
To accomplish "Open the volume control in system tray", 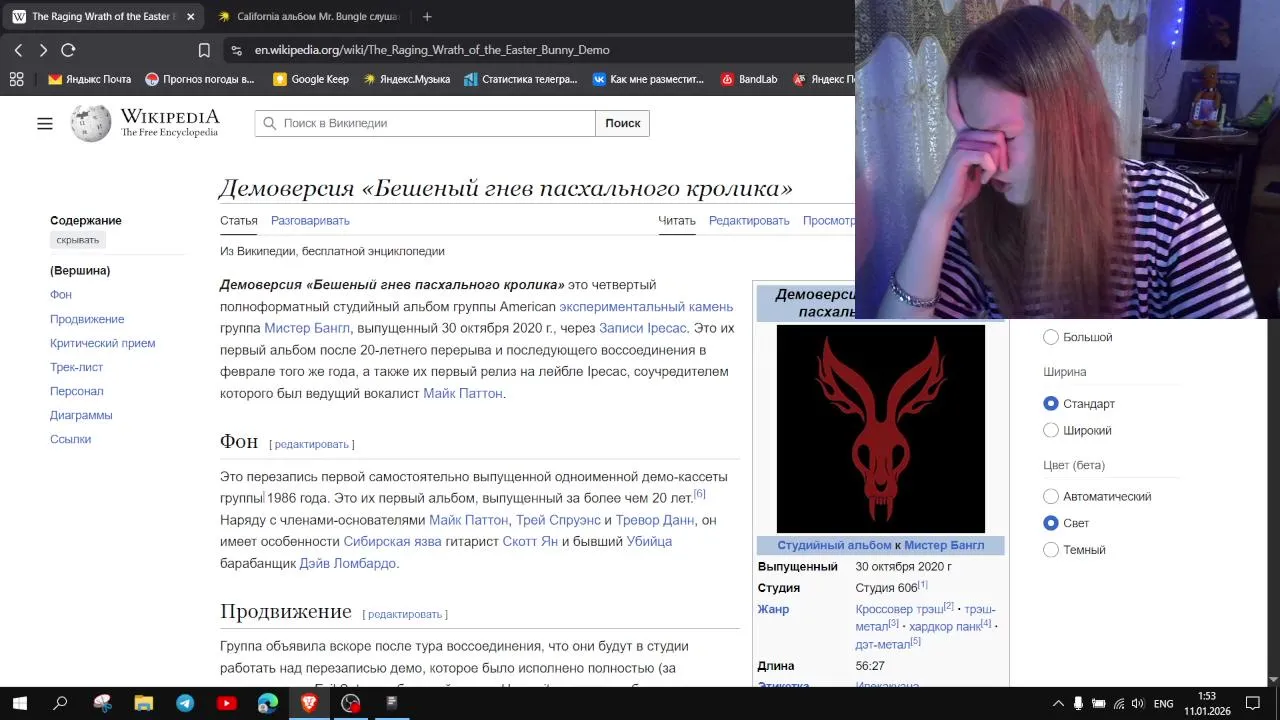I will click(1137, 704).
